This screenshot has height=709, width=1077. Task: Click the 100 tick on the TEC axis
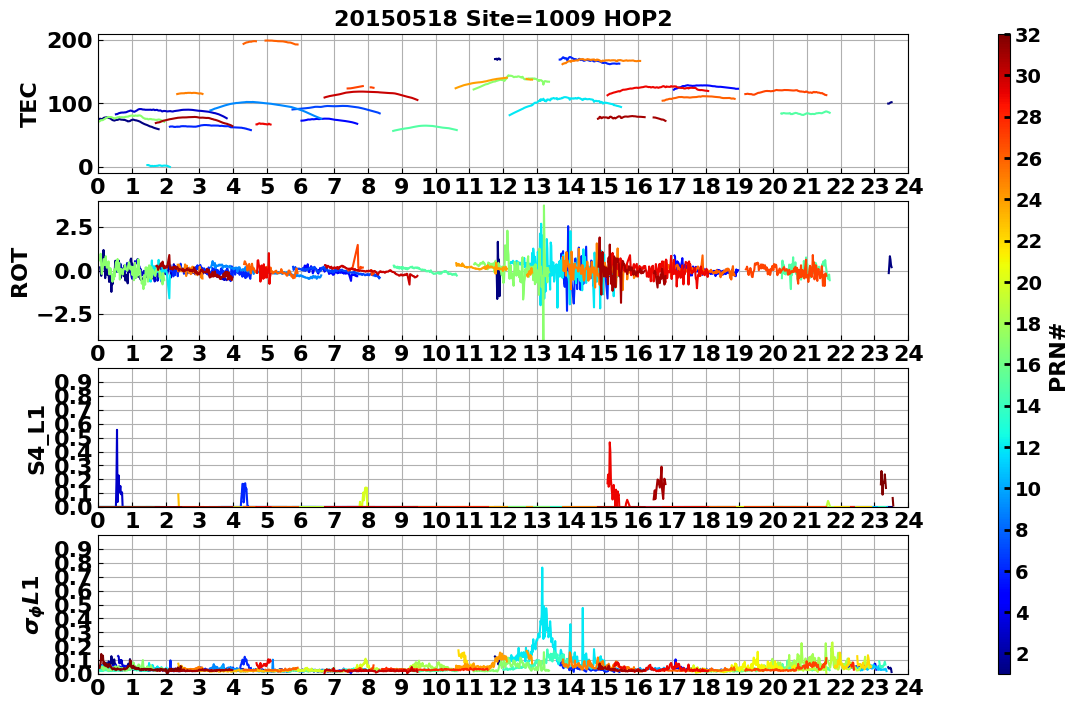[69, 104]
